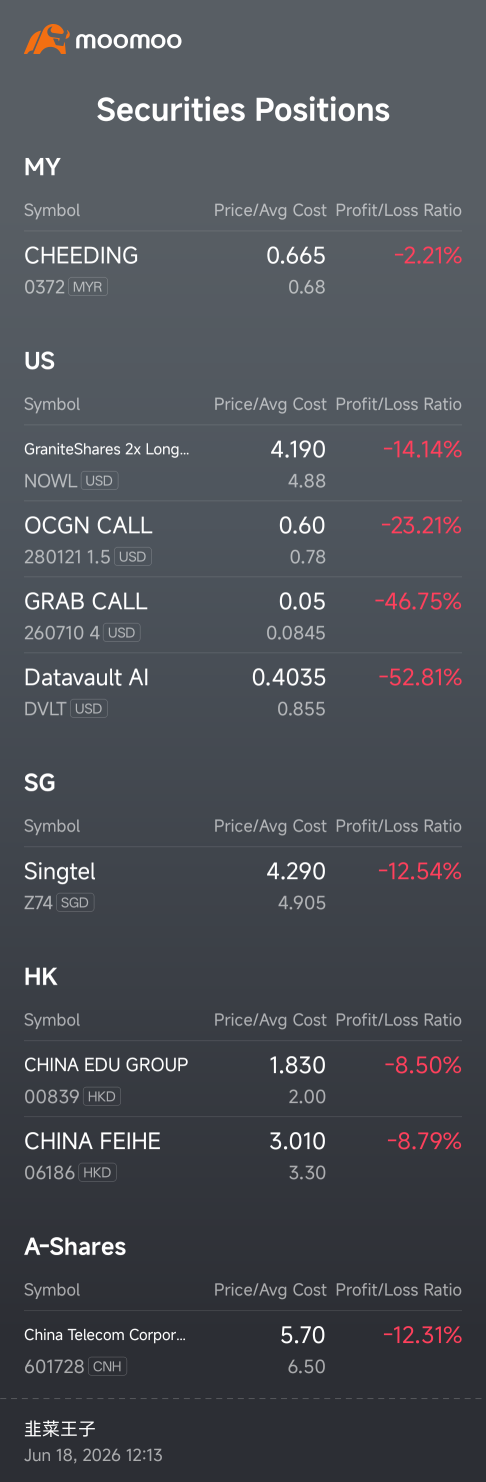Tap the A-Shares section header

[x=75, y=1247]
